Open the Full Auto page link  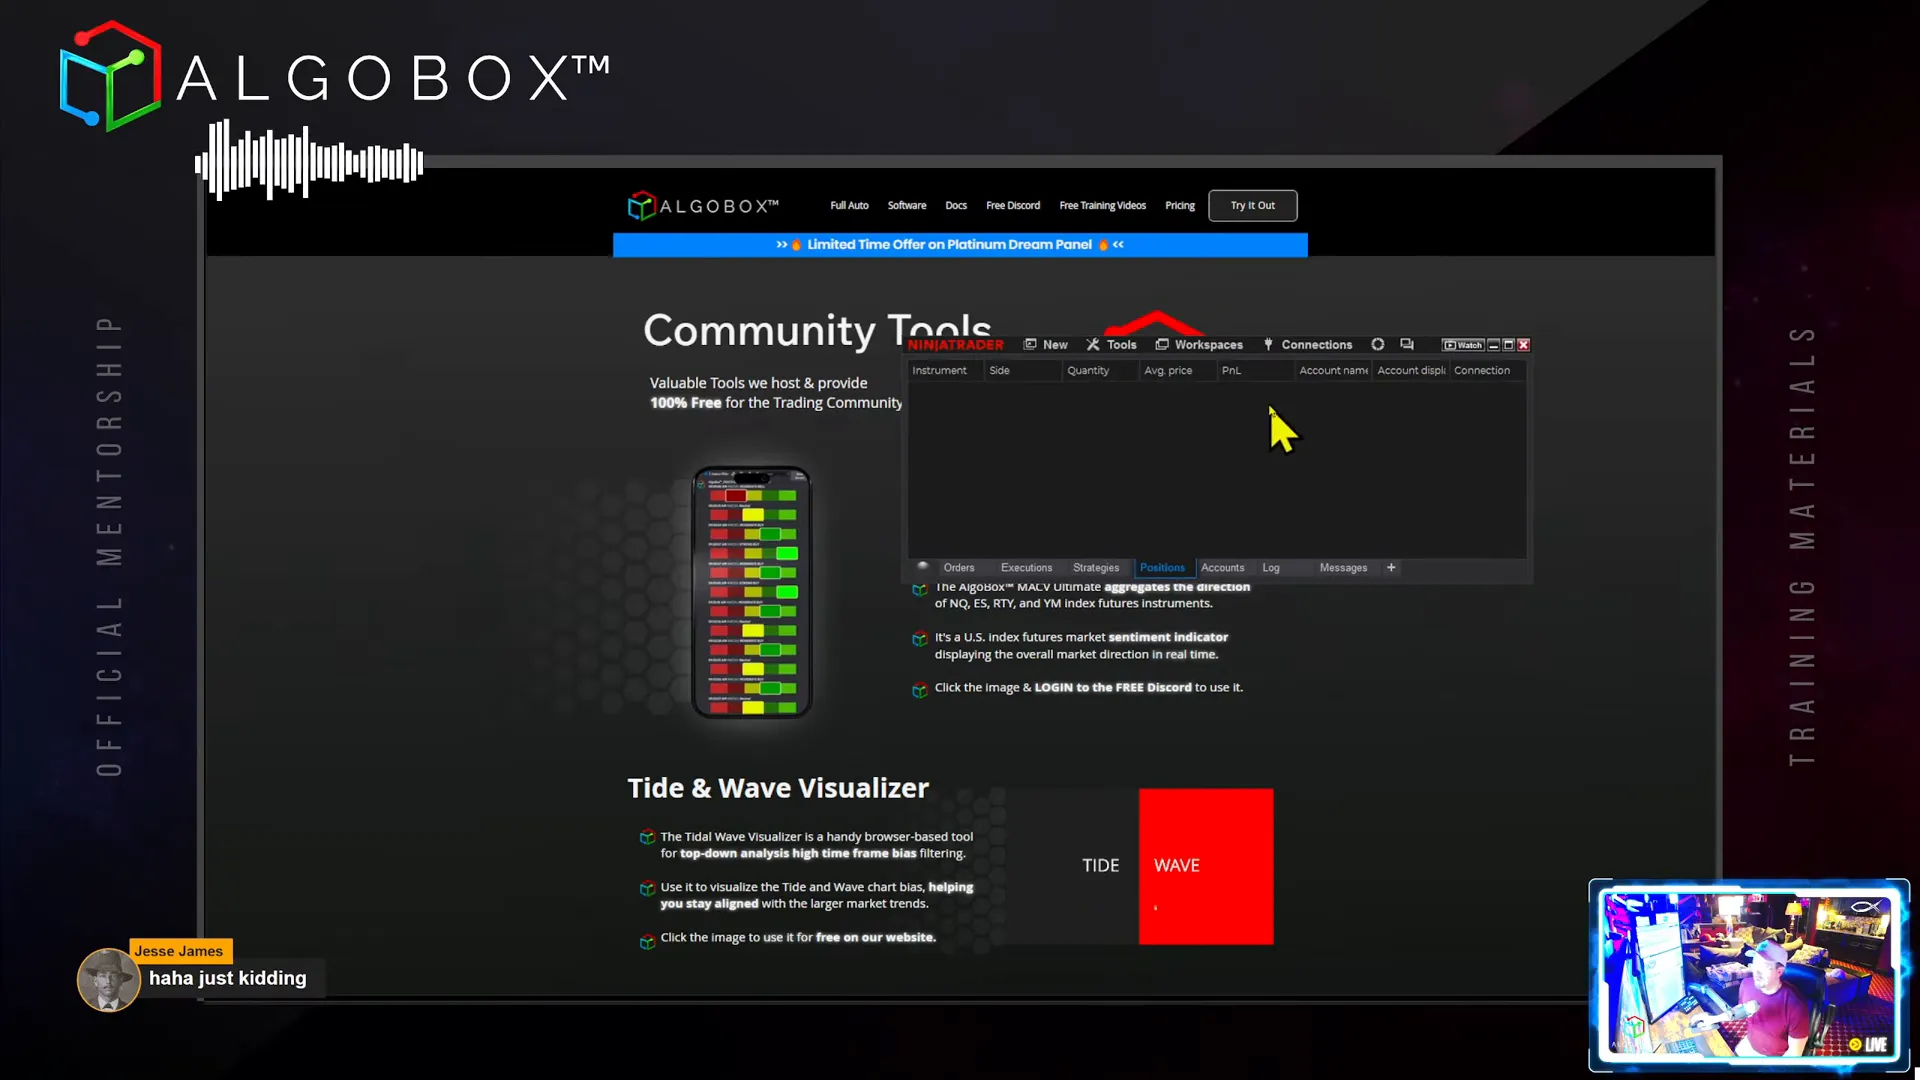pyautogui.click(x=849, y=205)
